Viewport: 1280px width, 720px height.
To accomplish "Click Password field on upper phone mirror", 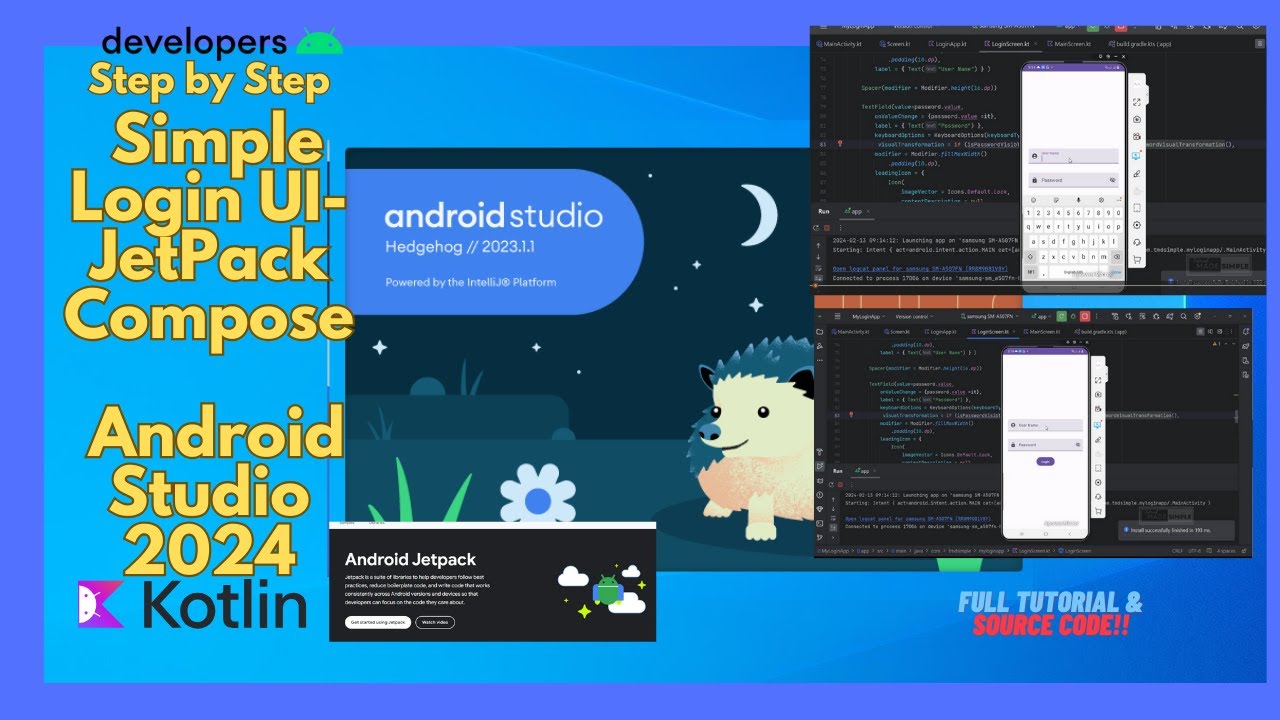I will pos(1074,180).
